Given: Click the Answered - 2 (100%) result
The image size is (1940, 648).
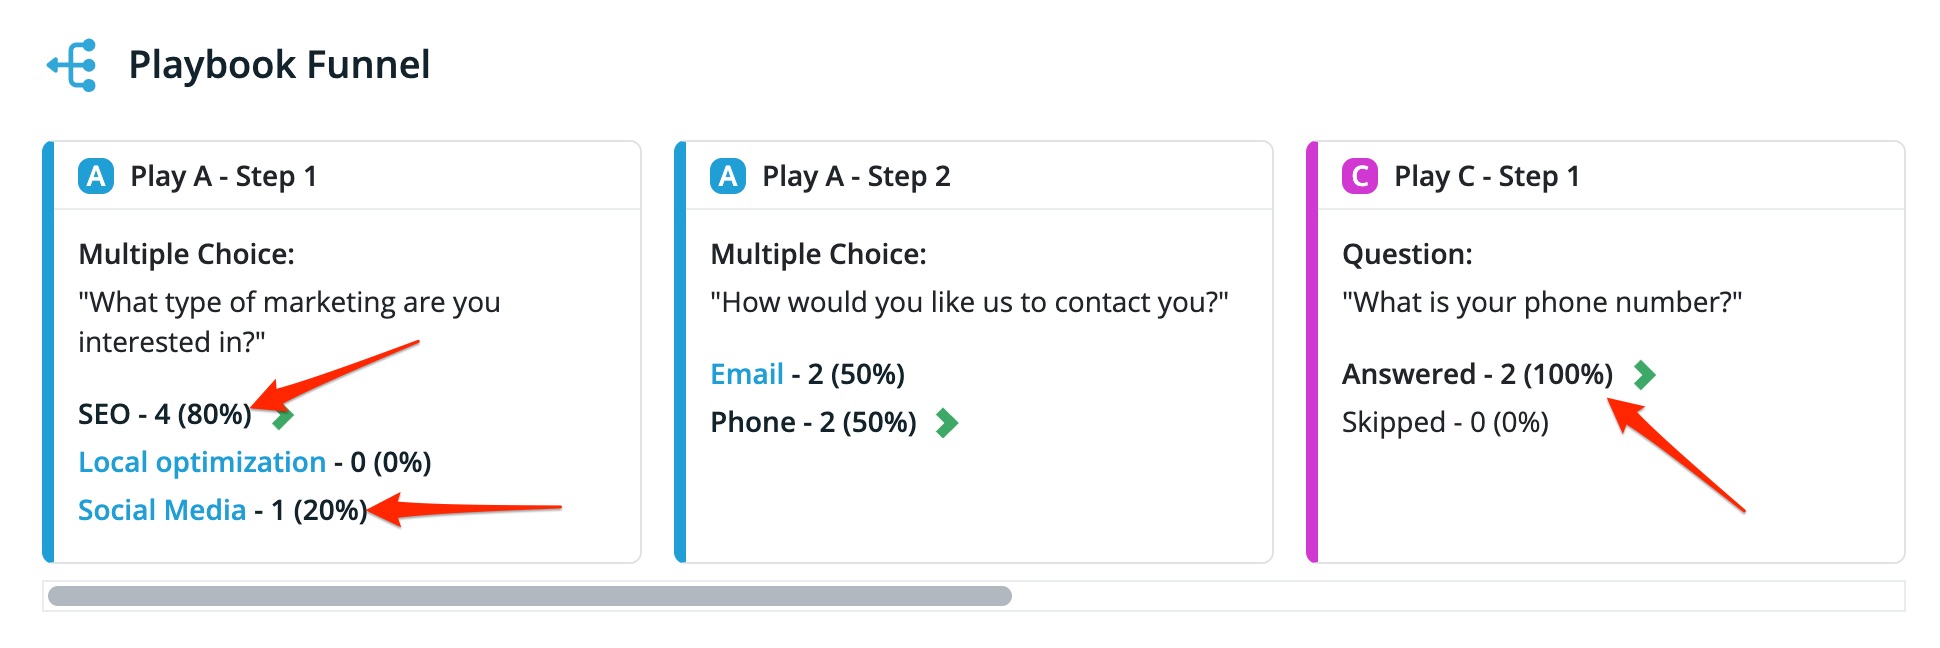Looking at the screenshot, I should pos(1477,374).
